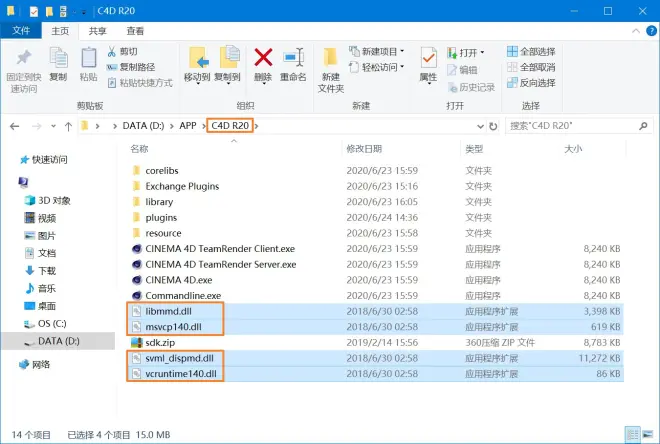Image resolution: width=660 pixels, height=444 pixels.
Task: Click the Up one level arrow
Action: 68,126
